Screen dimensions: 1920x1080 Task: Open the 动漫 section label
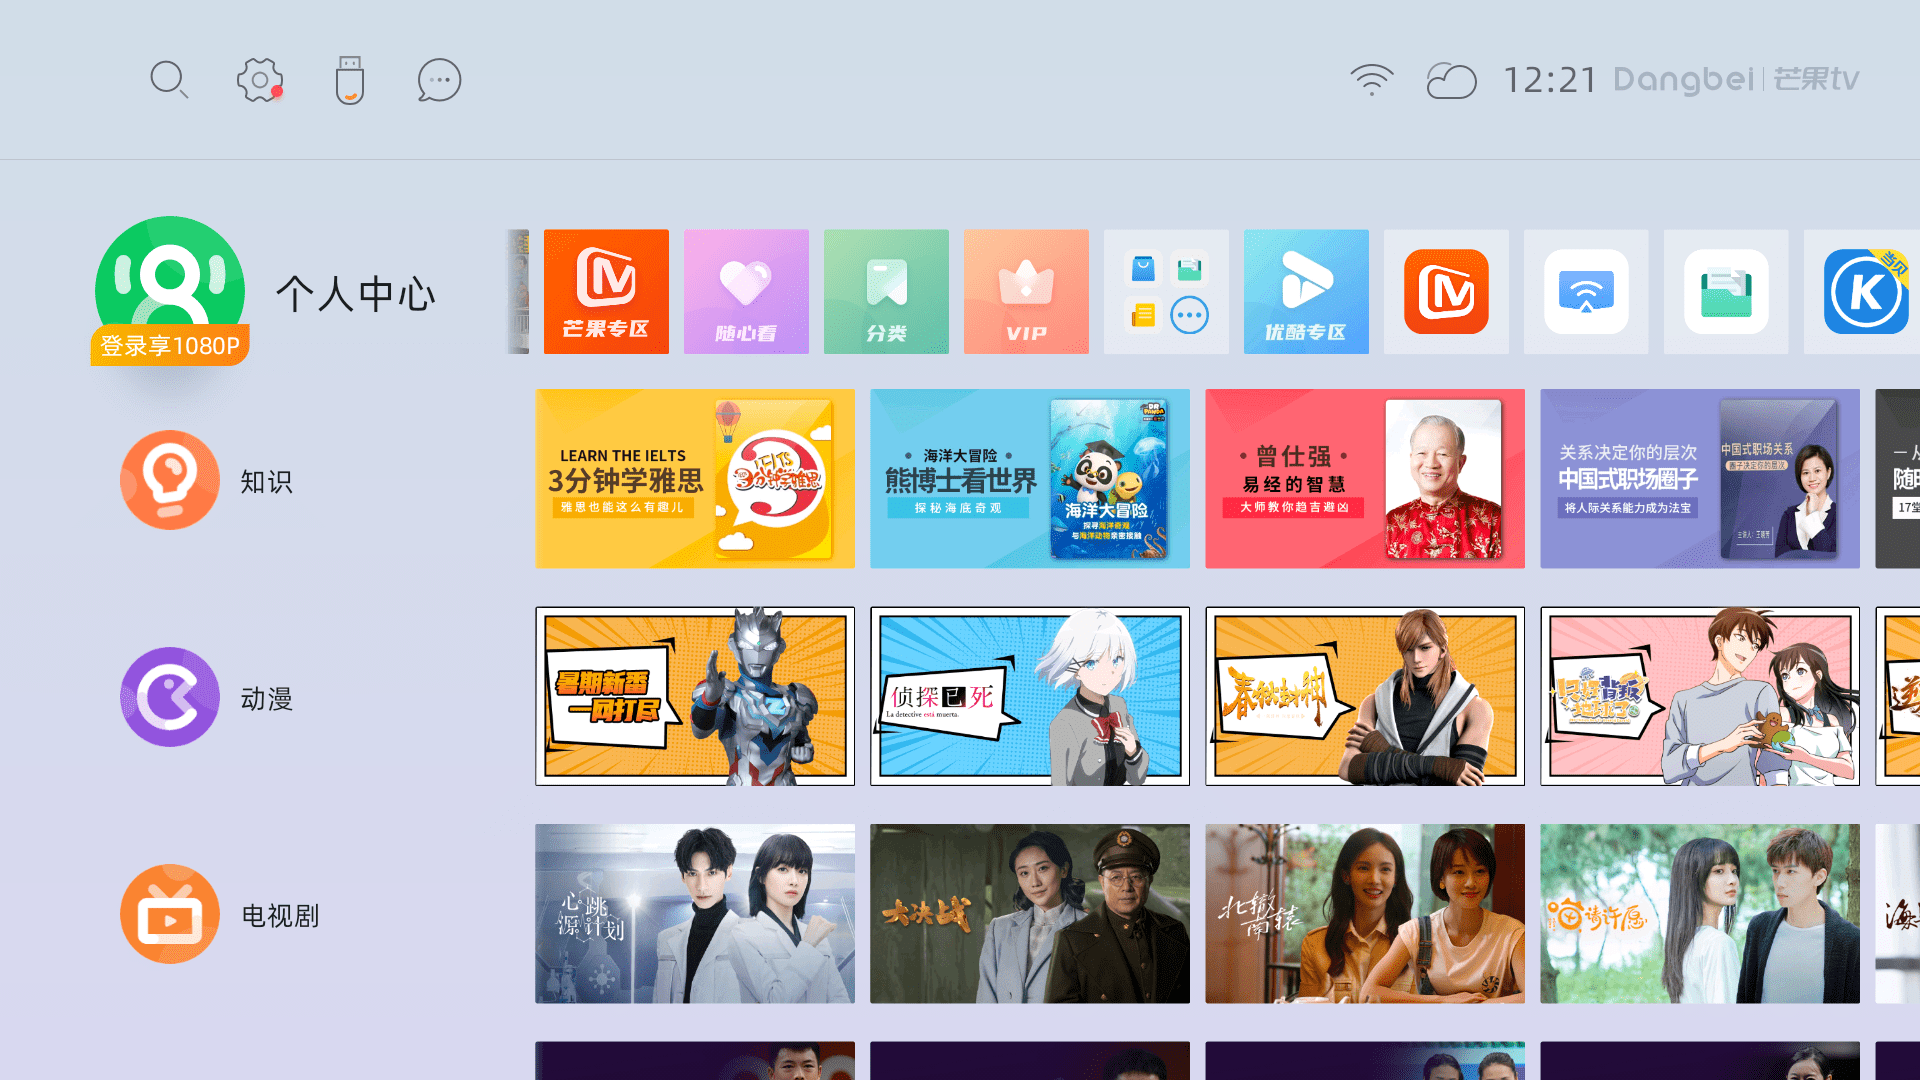(267, 699)
